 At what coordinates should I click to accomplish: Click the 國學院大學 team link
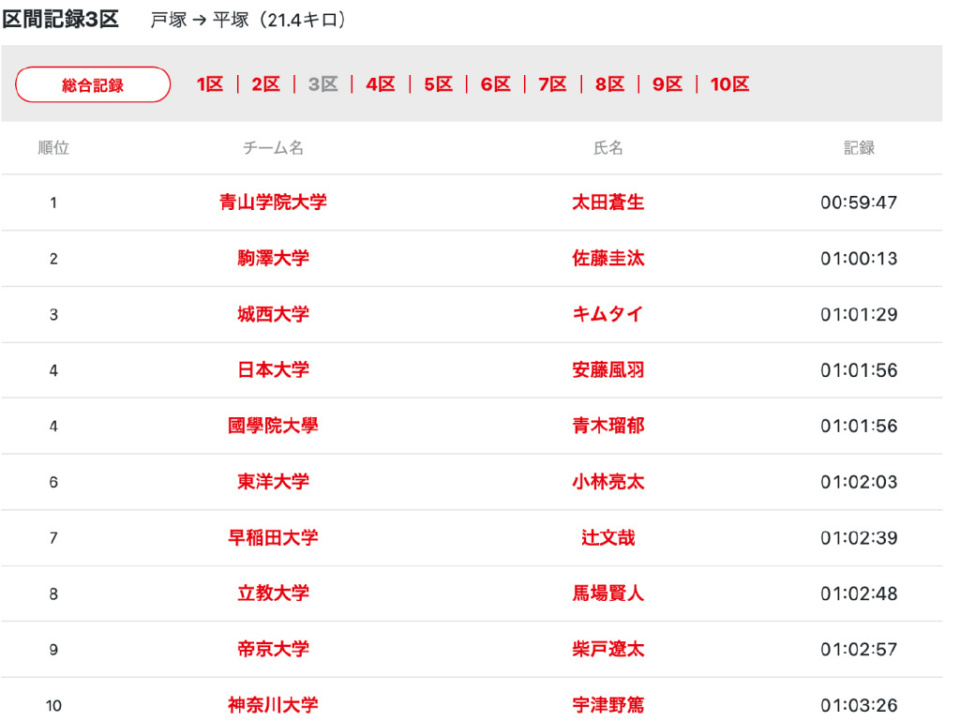tap(273, 426)
